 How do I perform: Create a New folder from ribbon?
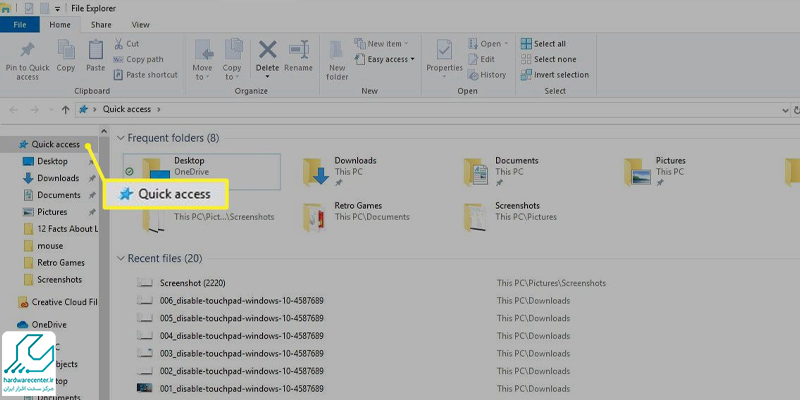[x=337, y=60]
